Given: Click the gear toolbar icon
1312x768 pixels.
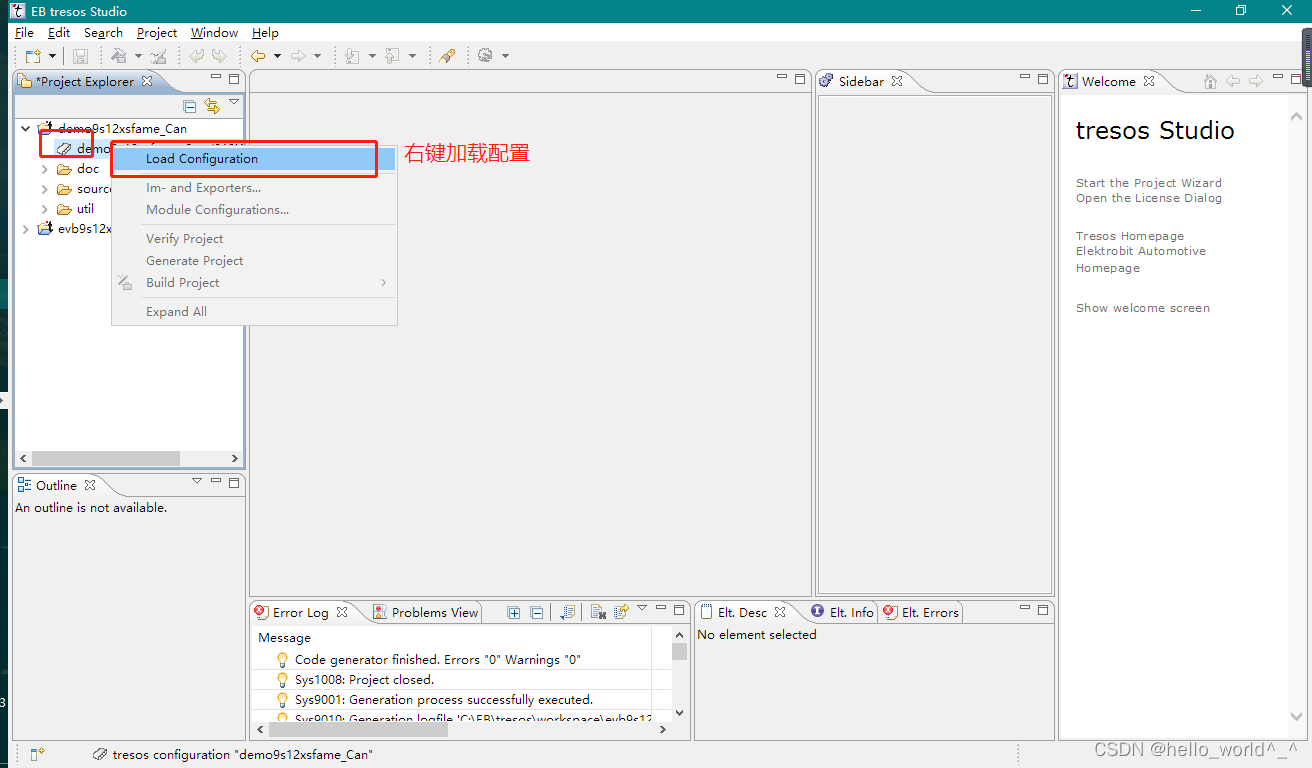Looking at the screenshot, I should 486,56.
